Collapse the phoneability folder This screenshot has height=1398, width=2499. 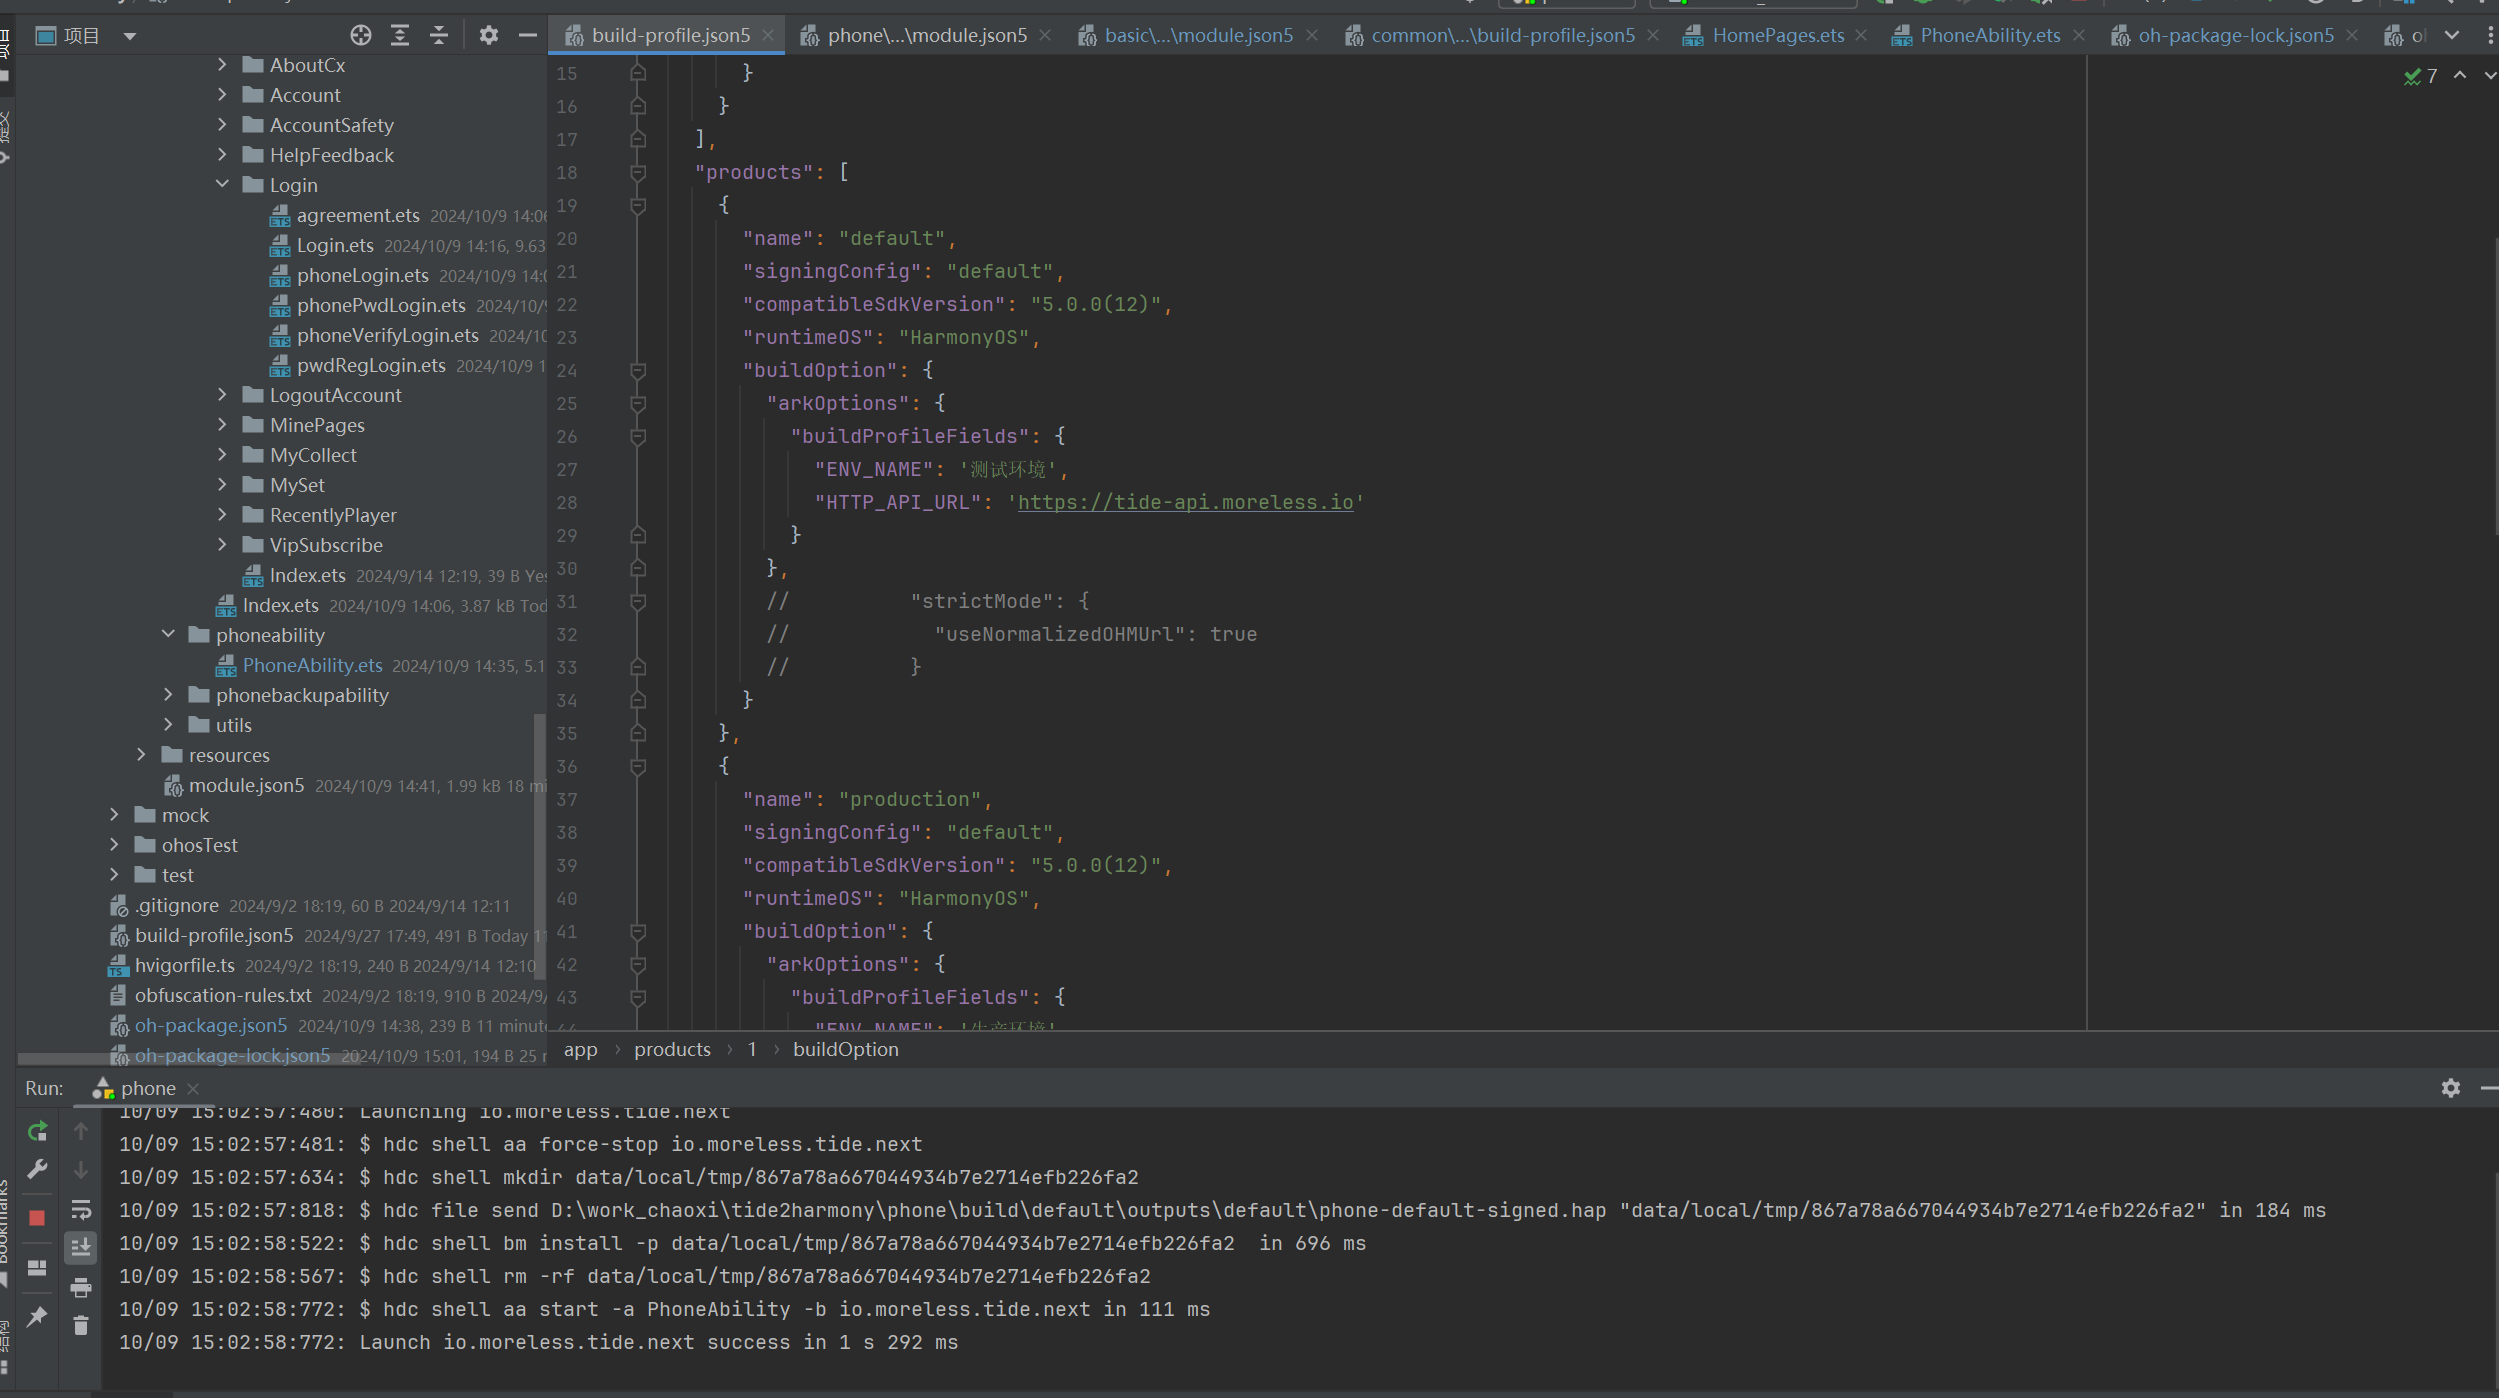(x=168, y=635)
